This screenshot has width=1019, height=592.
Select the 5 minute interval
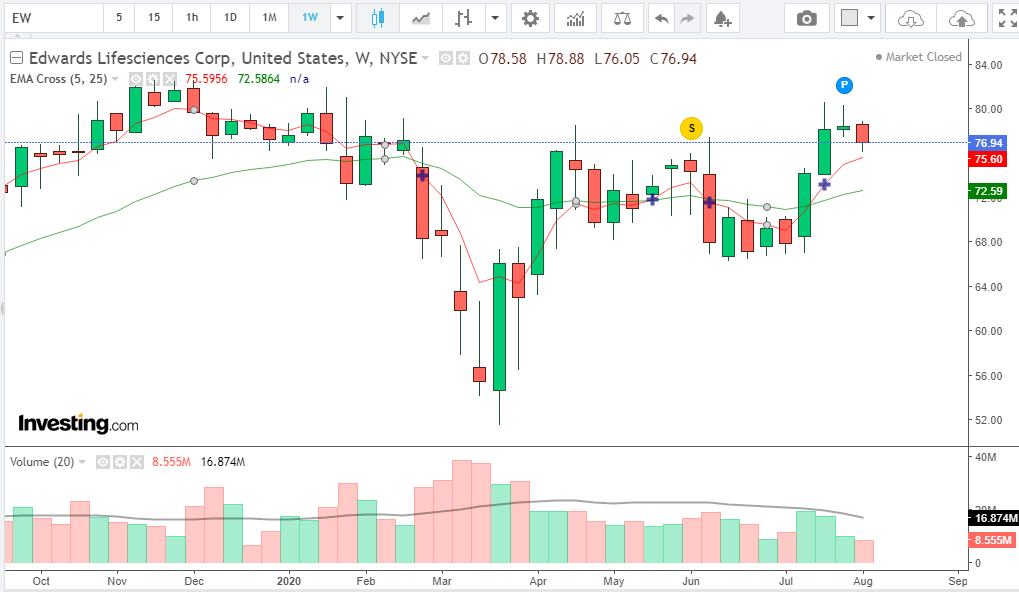(119, 18)
